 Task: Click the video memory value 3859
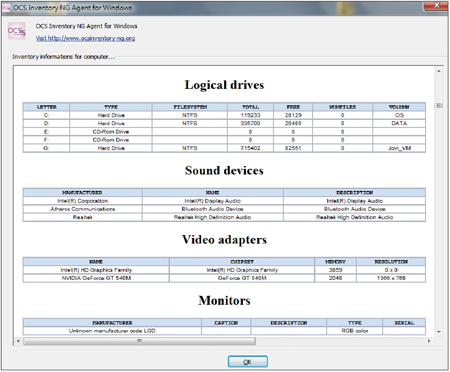pyautogui.click(x=335, y=270)
